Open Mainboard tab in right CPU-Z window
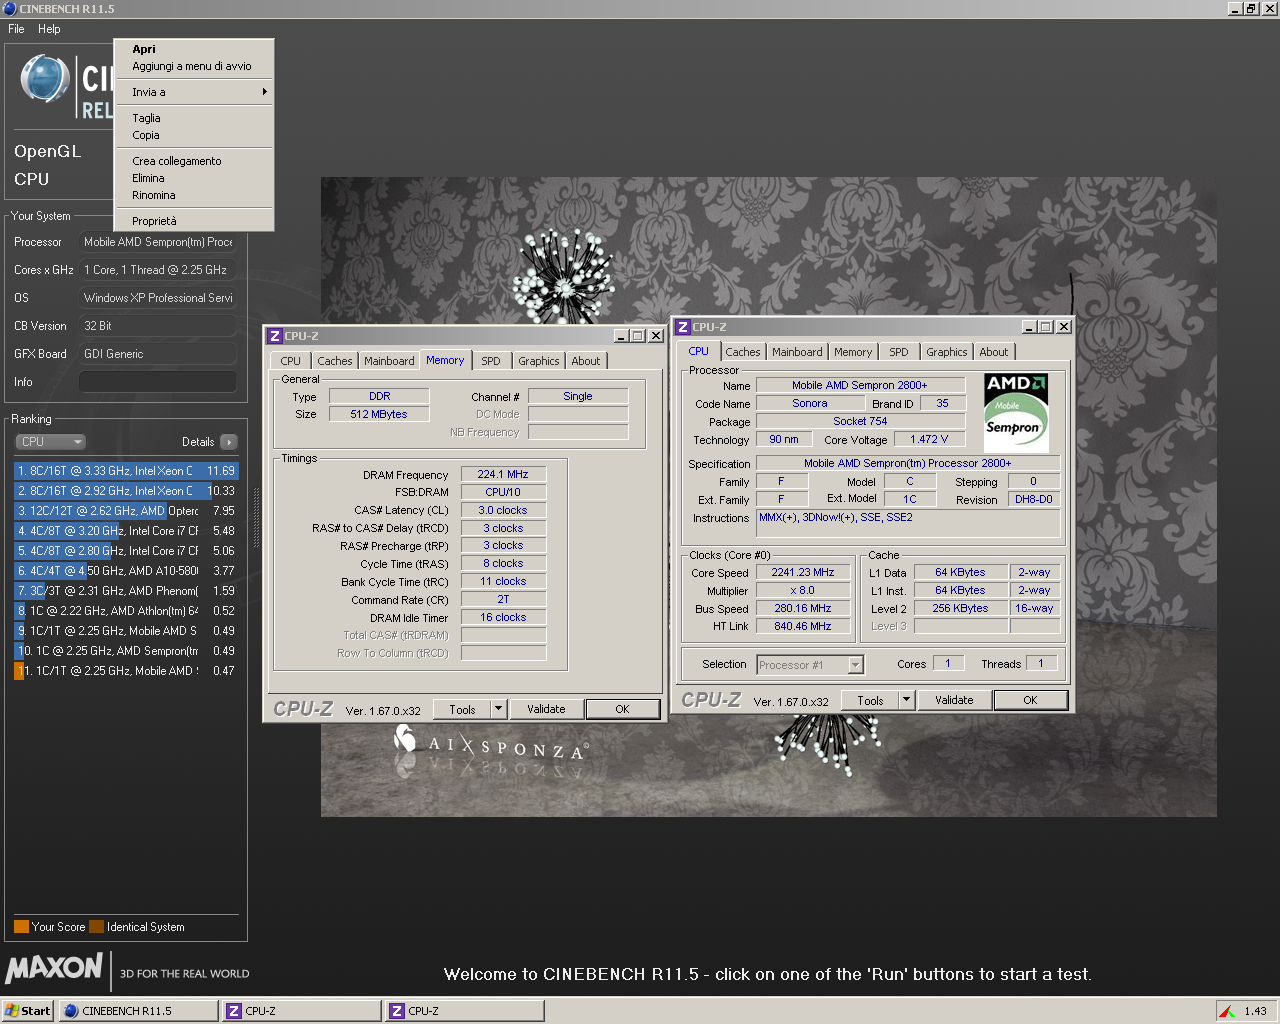This screenshot has height=1024, width=1280. click(x=797, y=352)
